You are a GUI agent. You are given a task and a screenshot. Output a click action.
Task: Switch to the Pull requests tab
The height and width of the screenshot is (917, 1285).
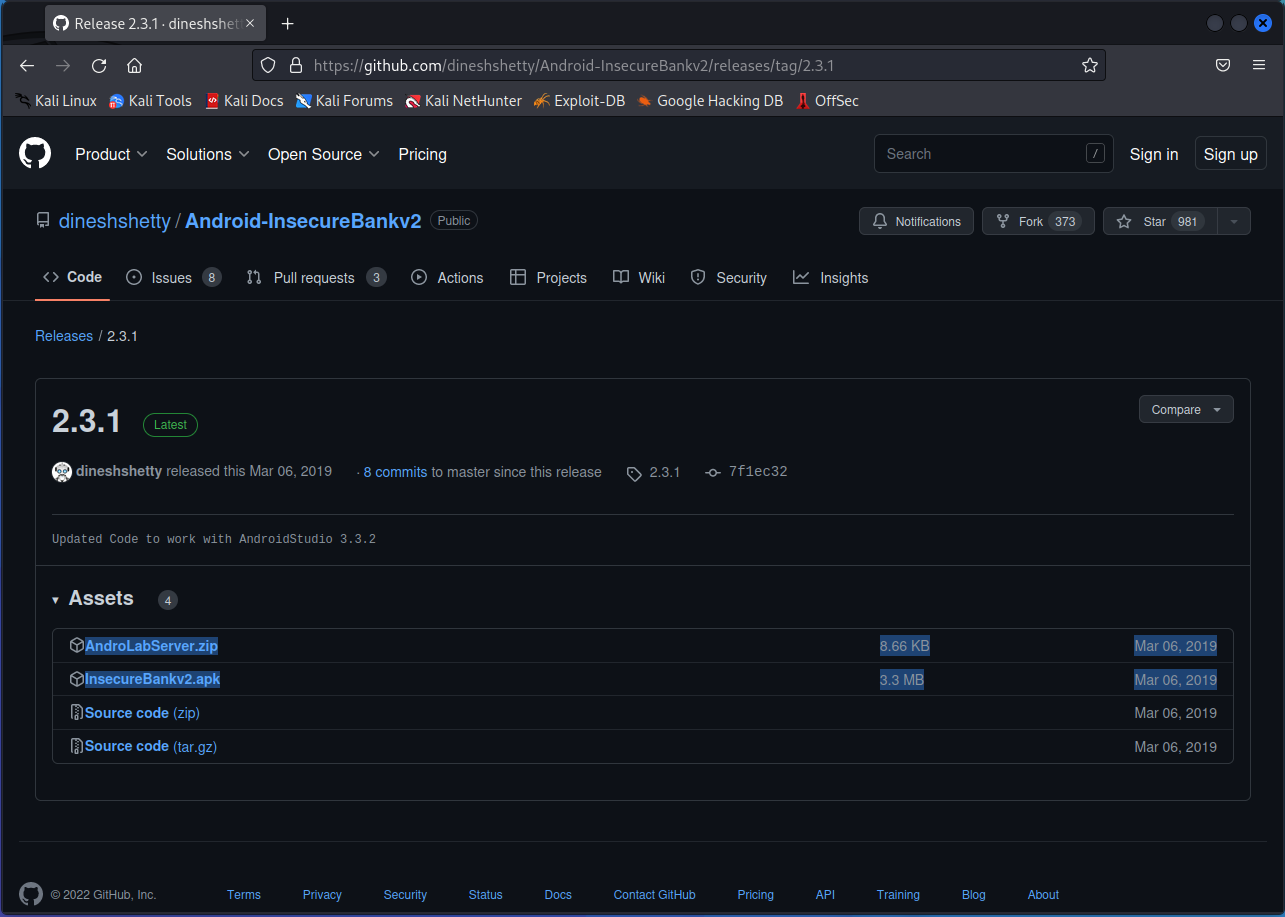pos(316,278)
